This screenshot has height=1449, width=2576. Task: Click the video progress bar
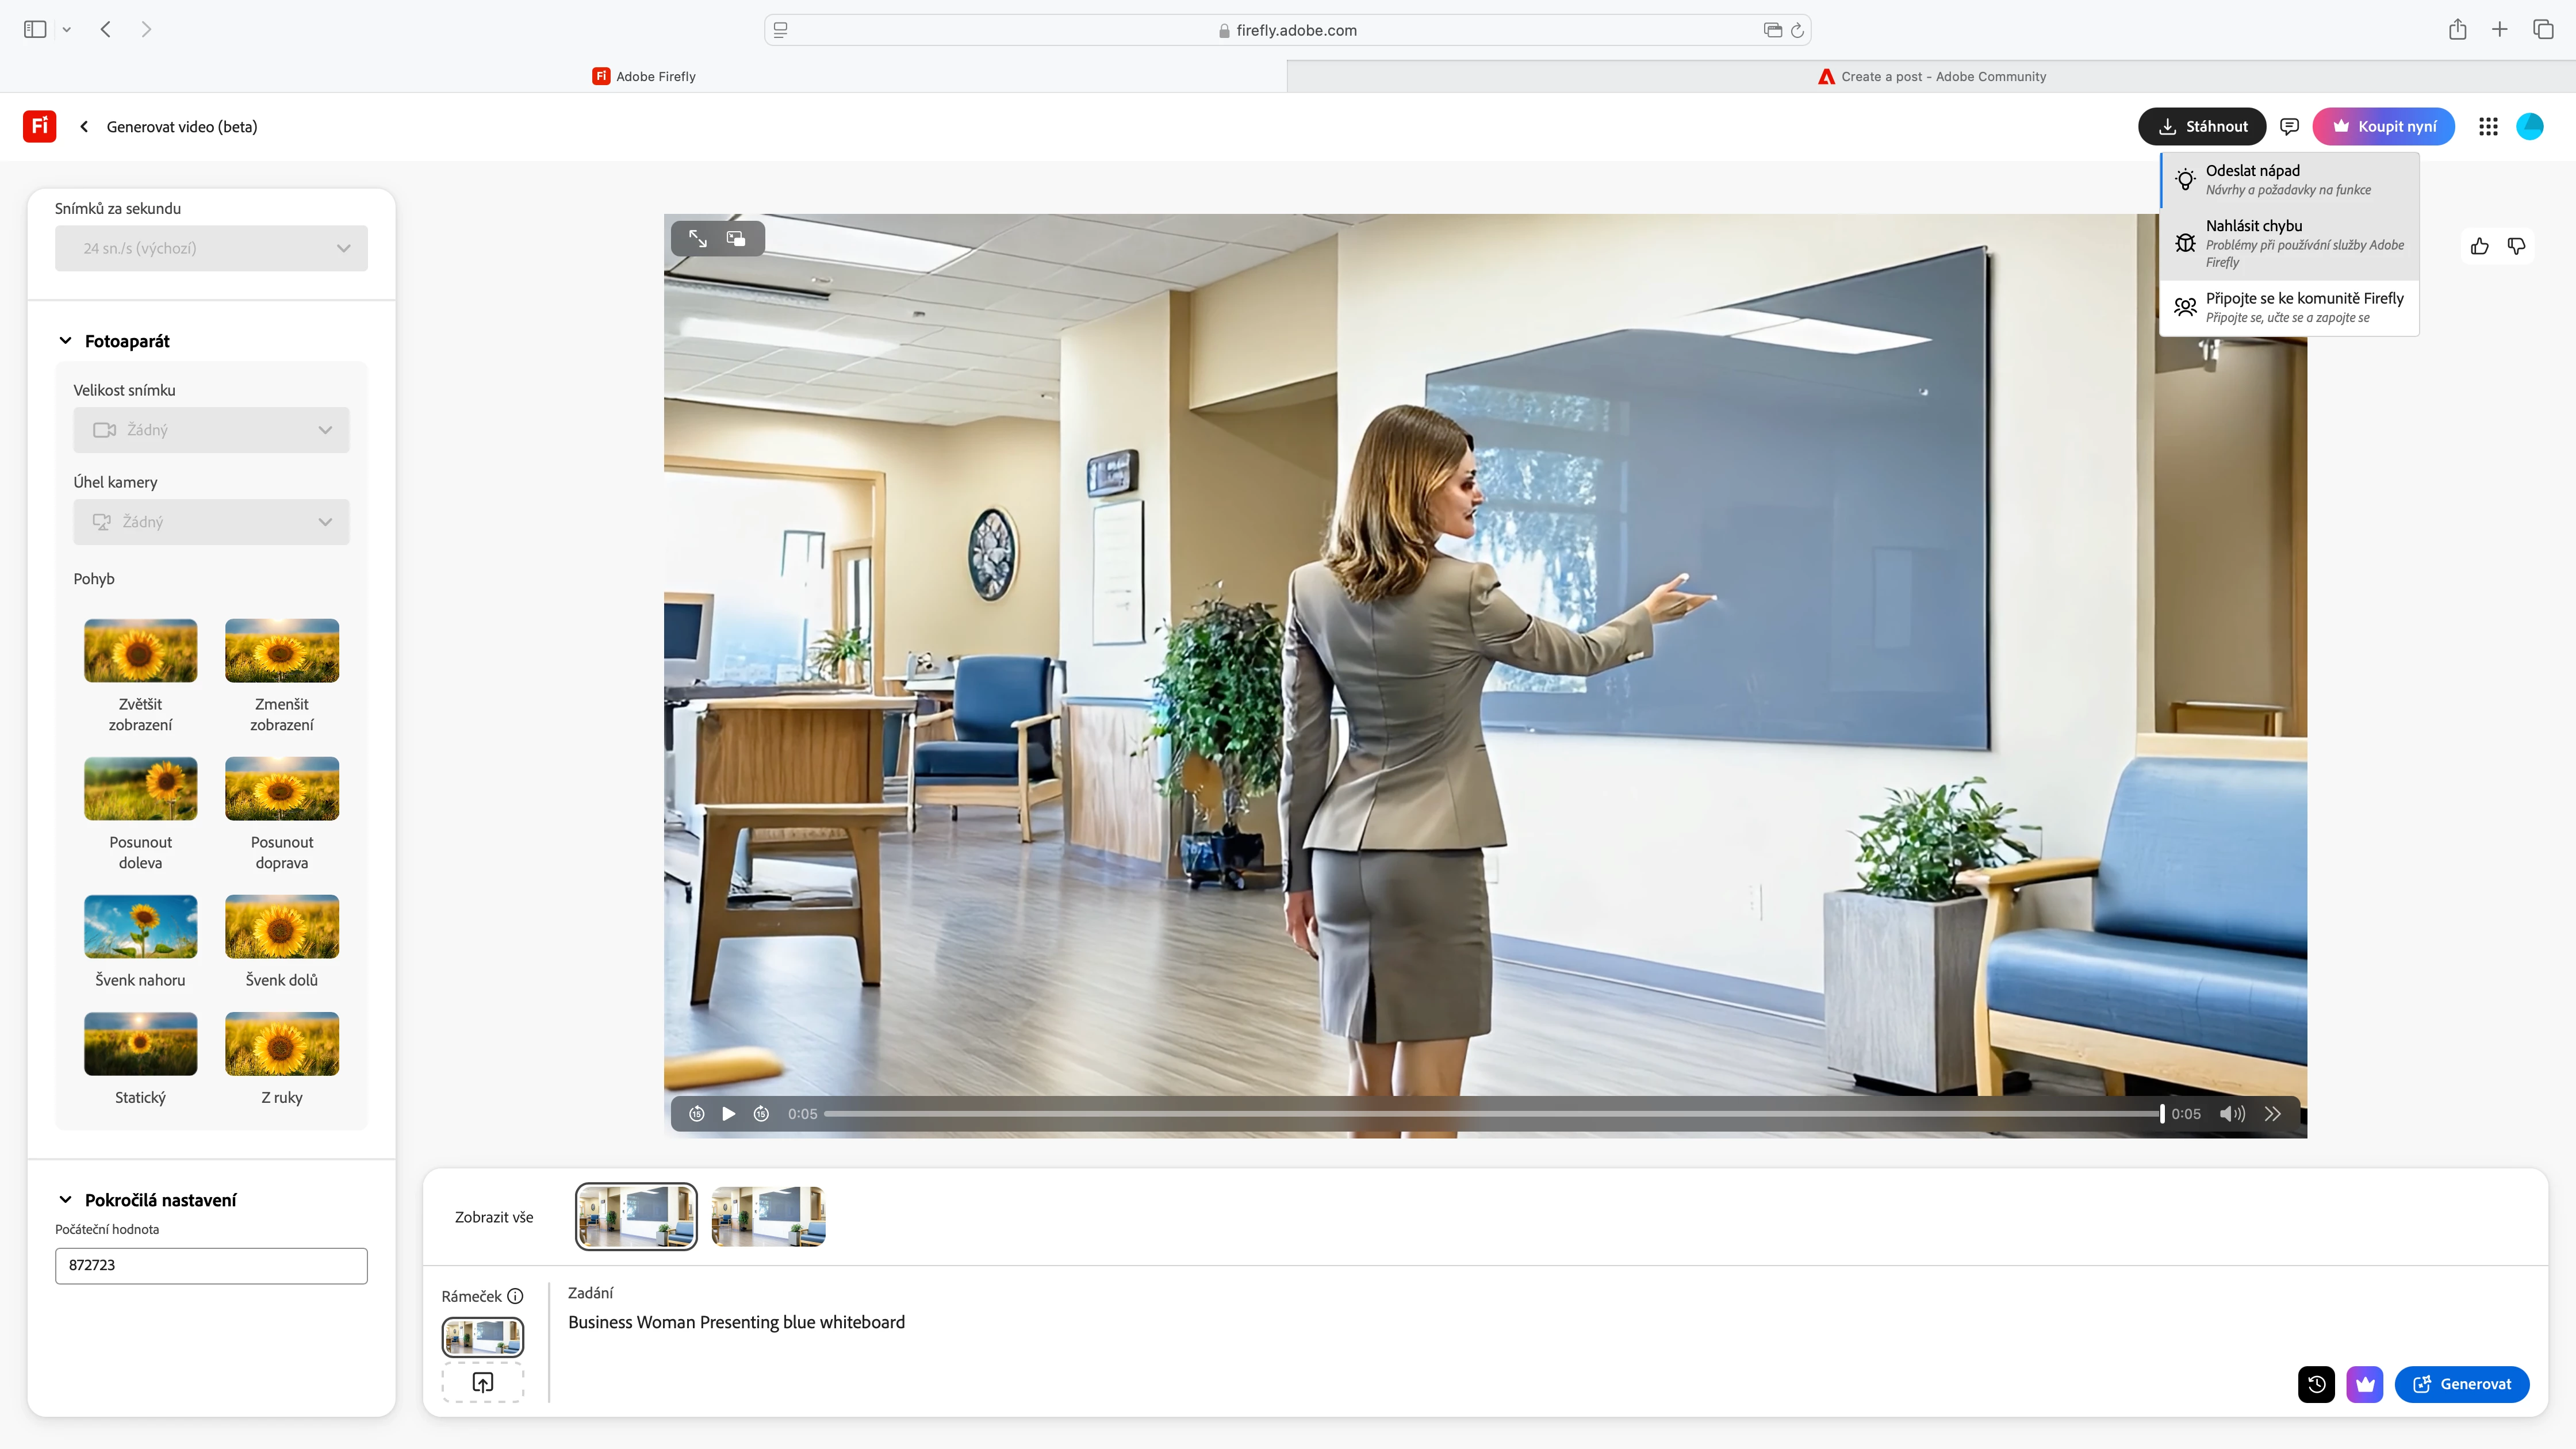(x=1490, y=1114)
